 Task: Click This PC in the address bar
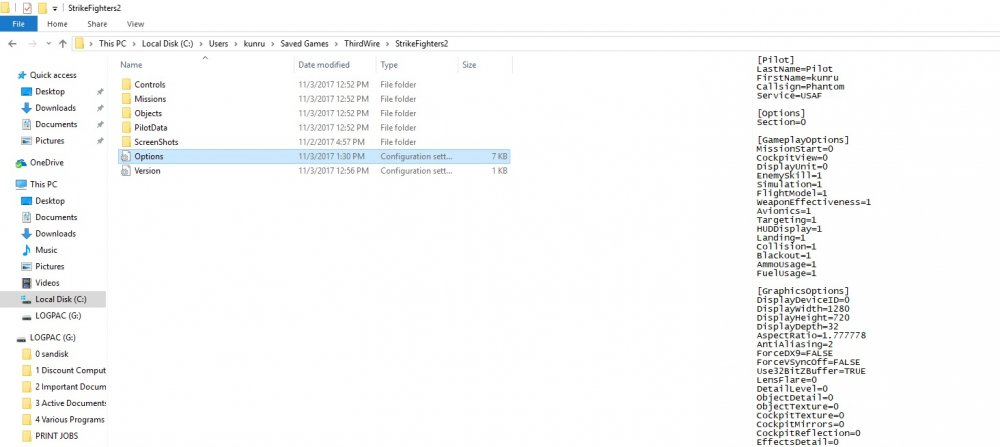[x=112, y=43]
